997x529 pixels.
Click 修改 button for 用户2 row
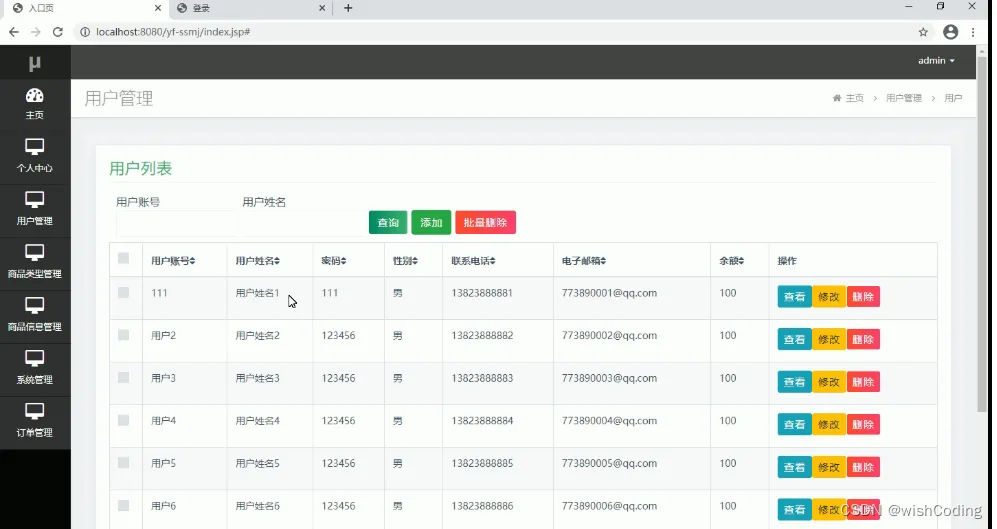829,340
